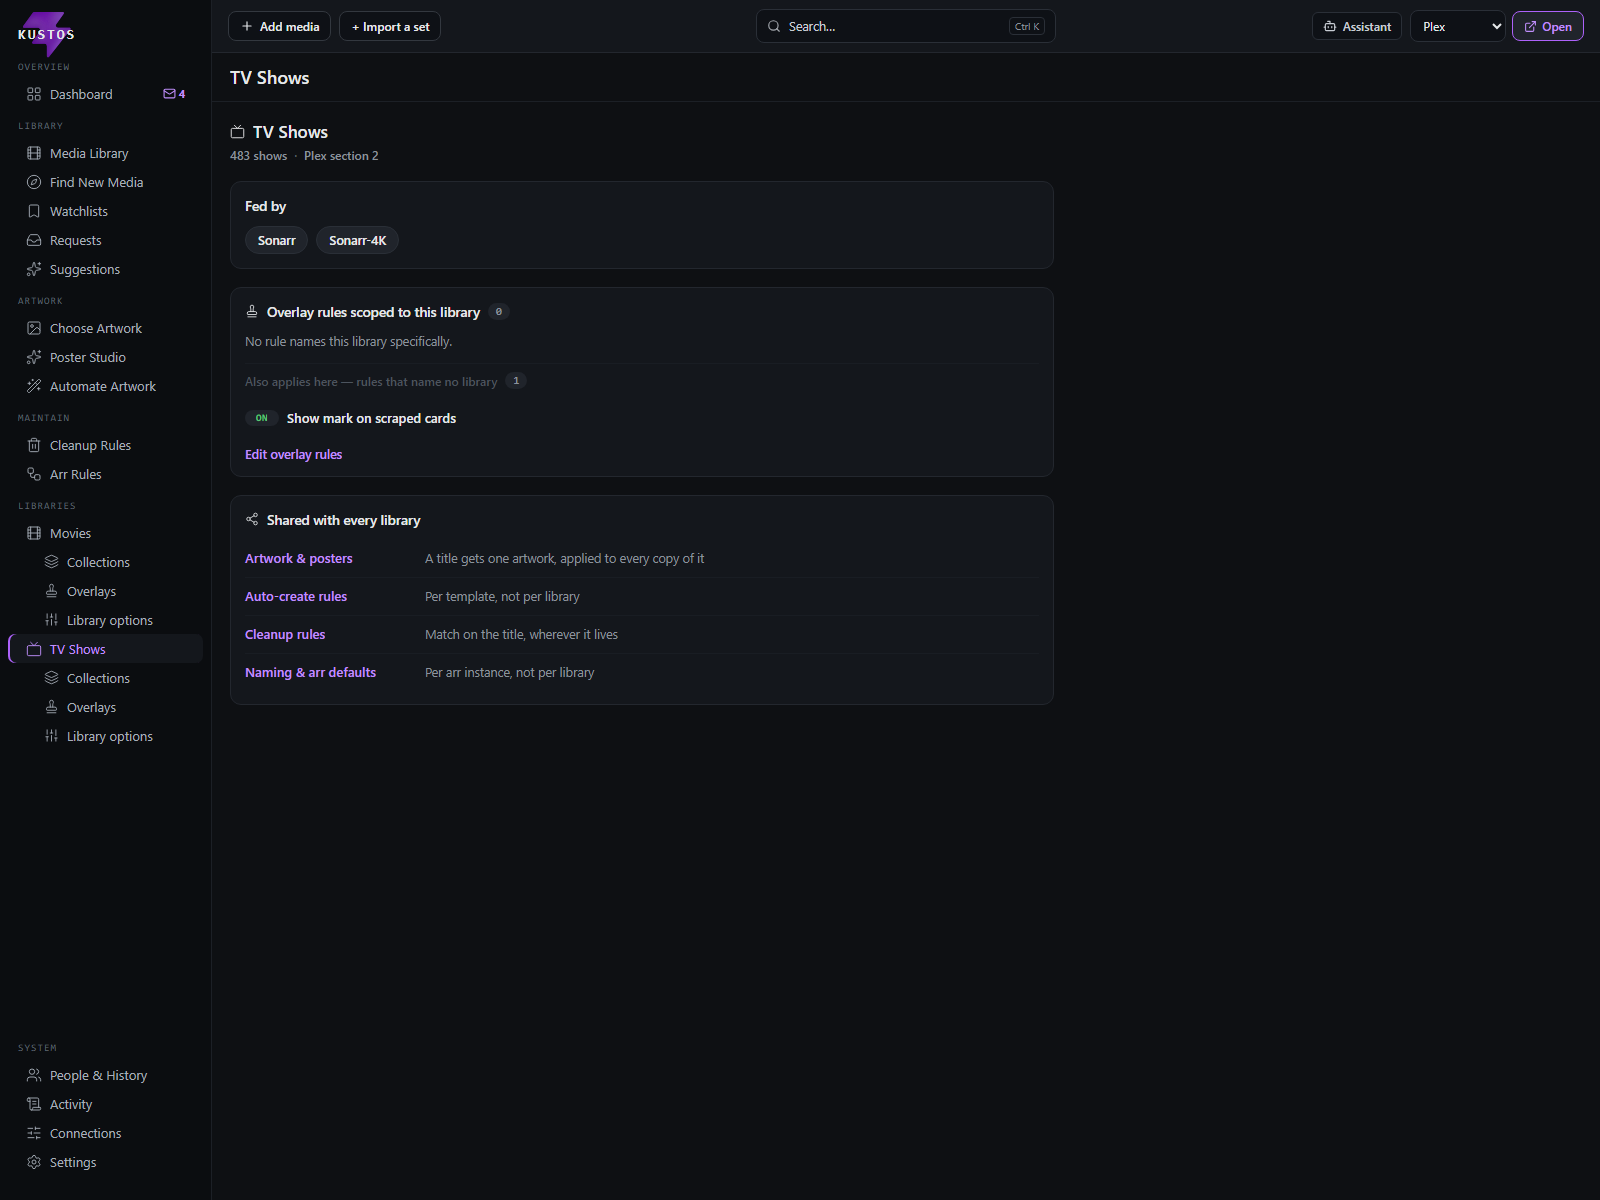Open the Dashboard grid icon
This screenshot has width=1600, height=1200.
pos(34,94)
